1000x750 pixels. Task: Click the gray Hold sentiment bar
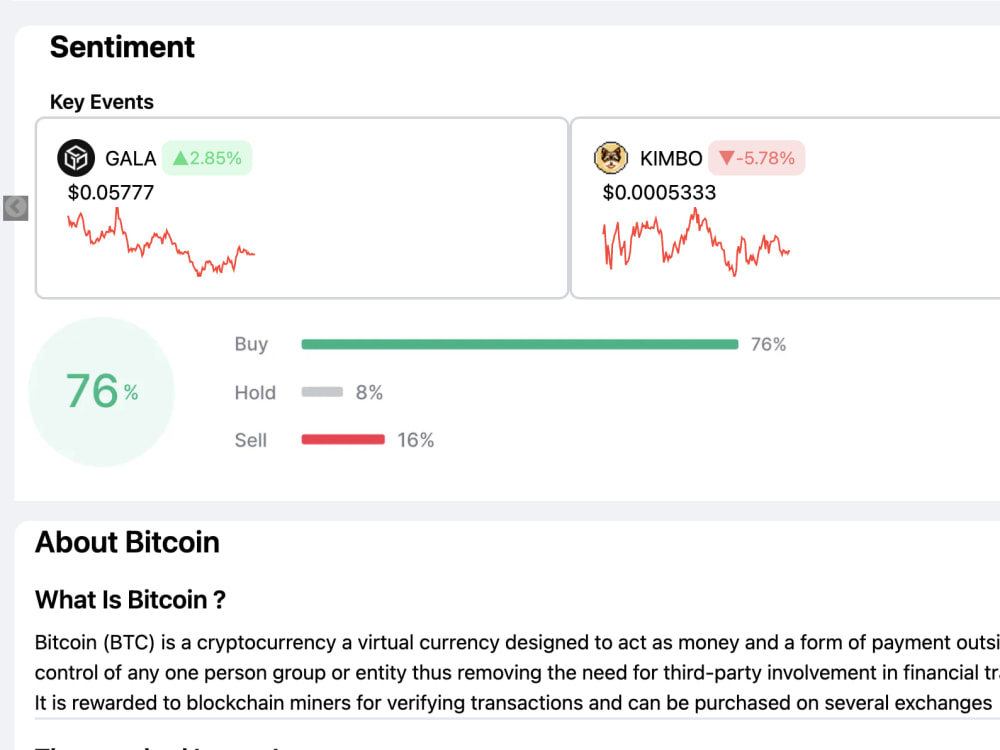[322, 392]
